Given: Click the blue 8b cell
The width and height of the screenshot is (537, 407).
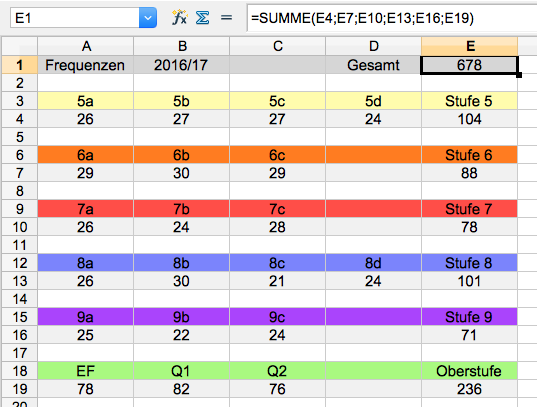Looking at the screenshot, I should click(182, 263).
